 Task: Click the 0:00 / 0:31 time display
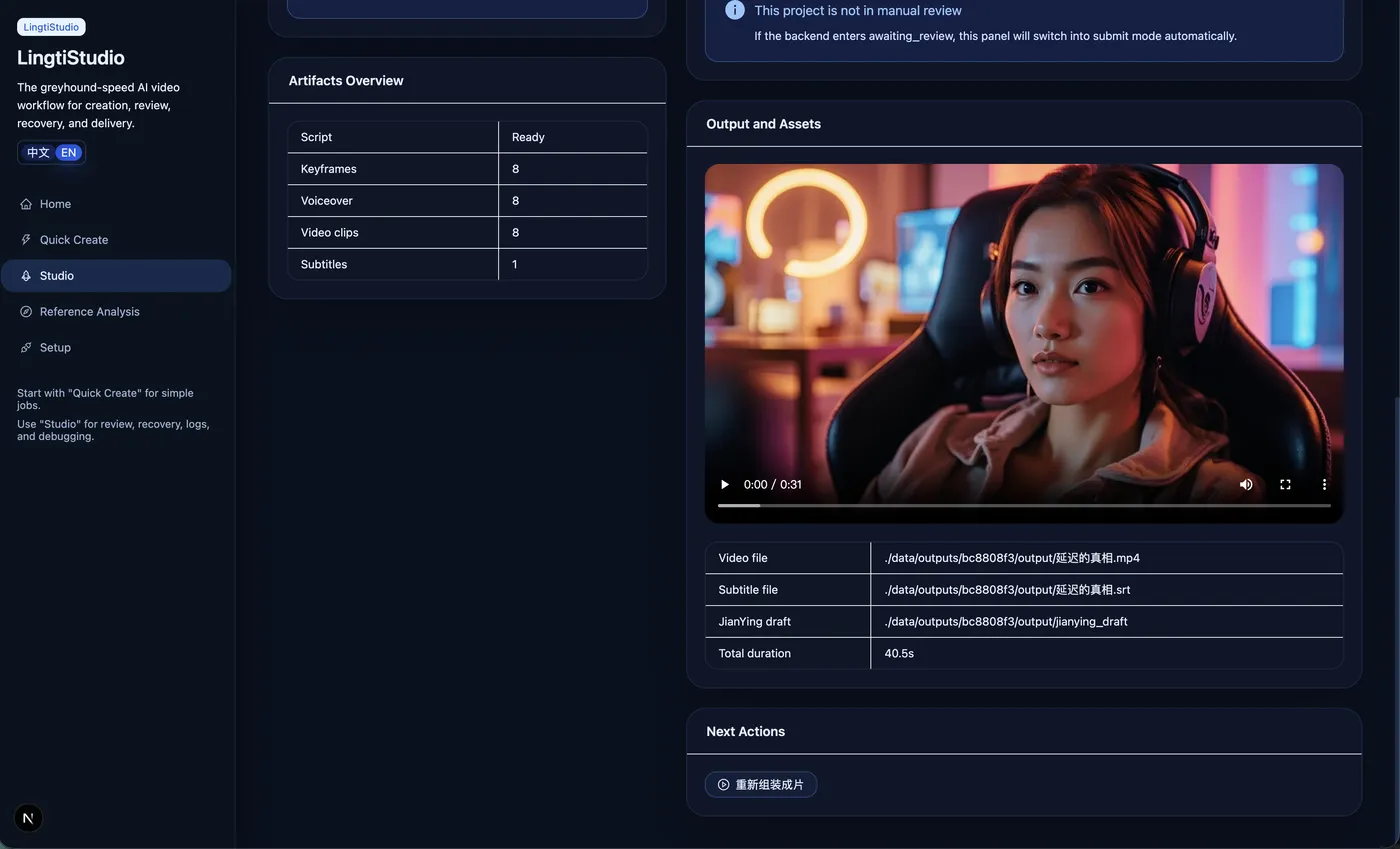click(x=773, y=484)
